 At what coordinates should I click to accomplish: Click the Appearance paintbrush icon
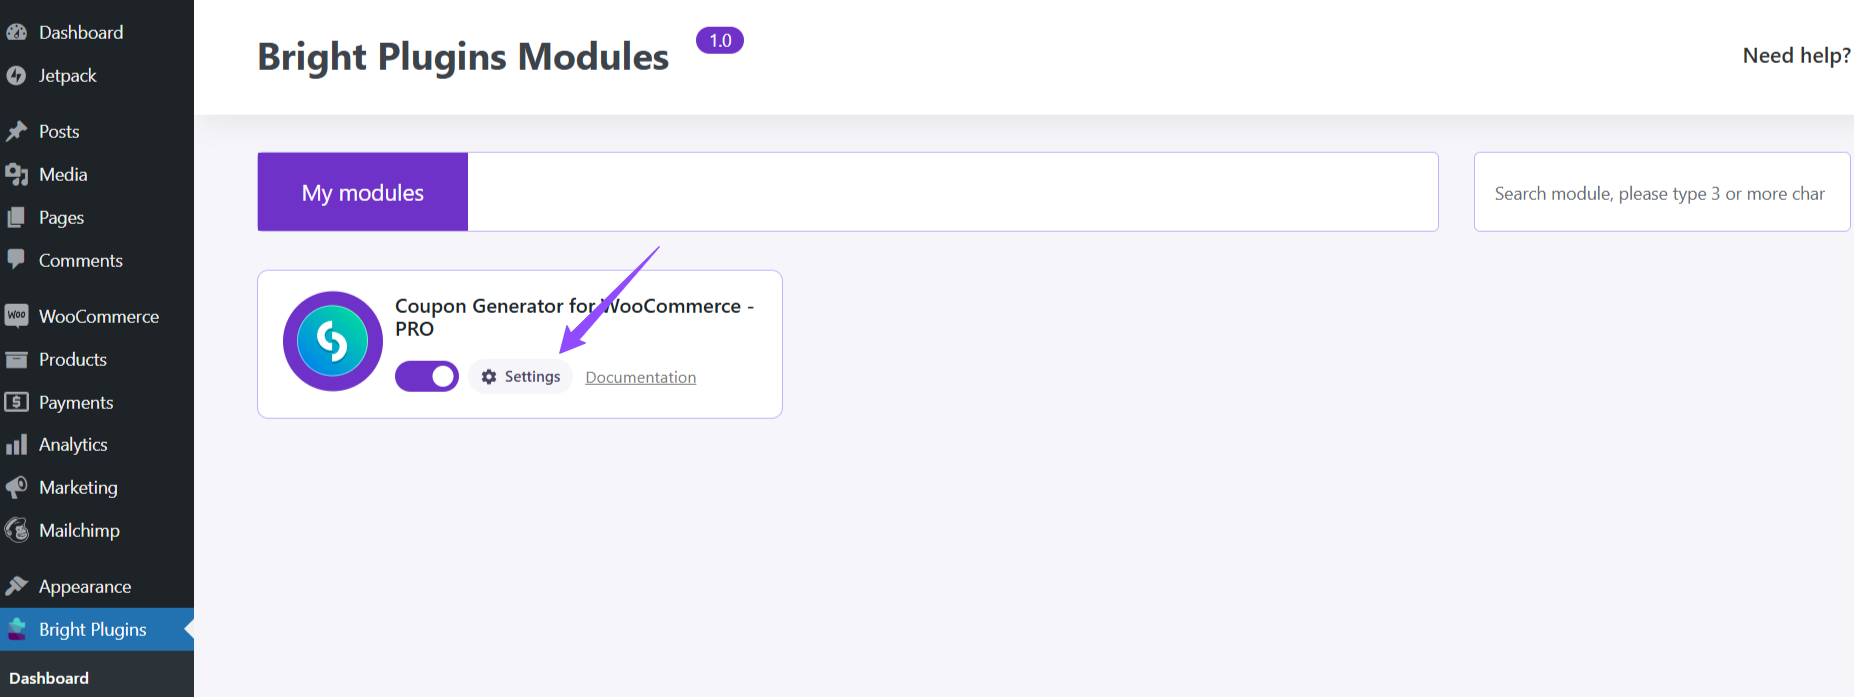tap(16, 586)
